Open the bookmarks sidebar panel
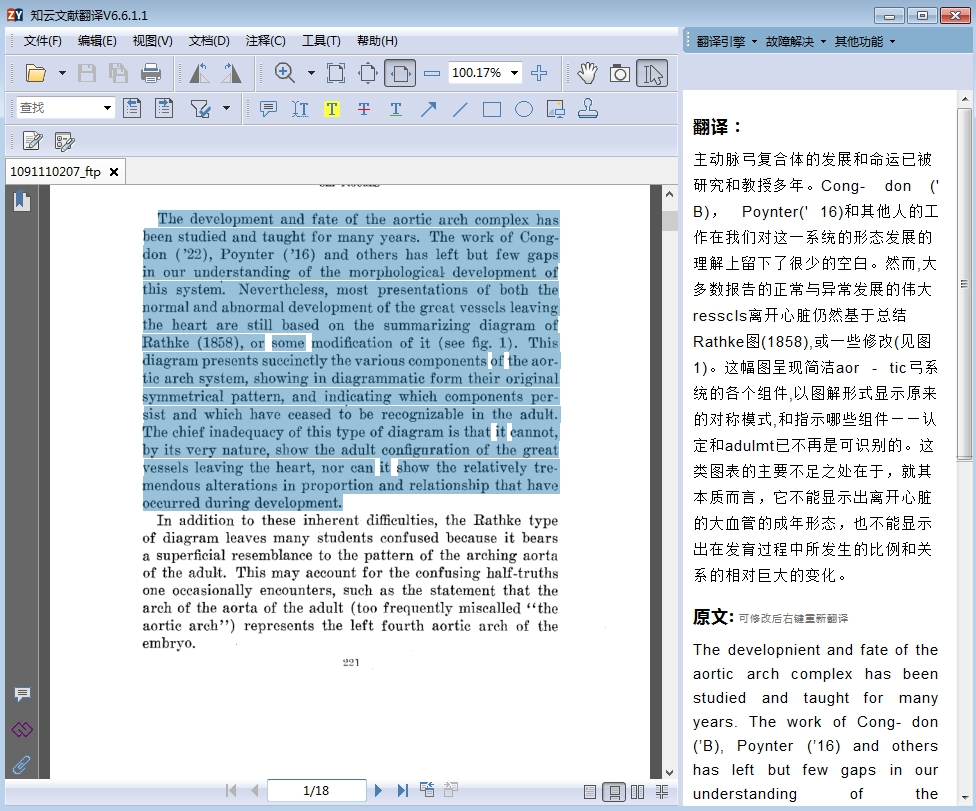Viewport: 976px width, 811px height. (x=22, y=200)
